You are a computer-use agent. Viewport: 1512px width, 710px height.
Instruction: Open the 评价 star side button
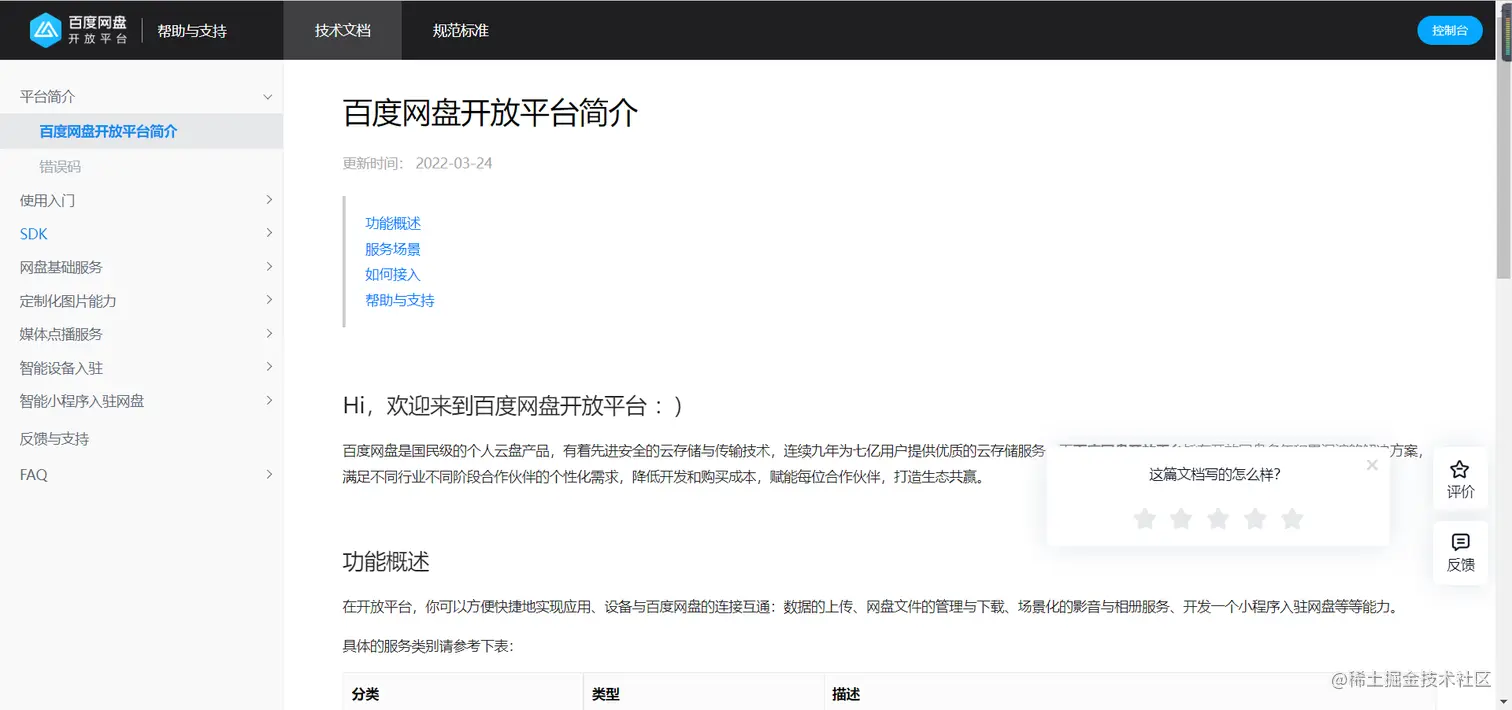[1460, 479]
